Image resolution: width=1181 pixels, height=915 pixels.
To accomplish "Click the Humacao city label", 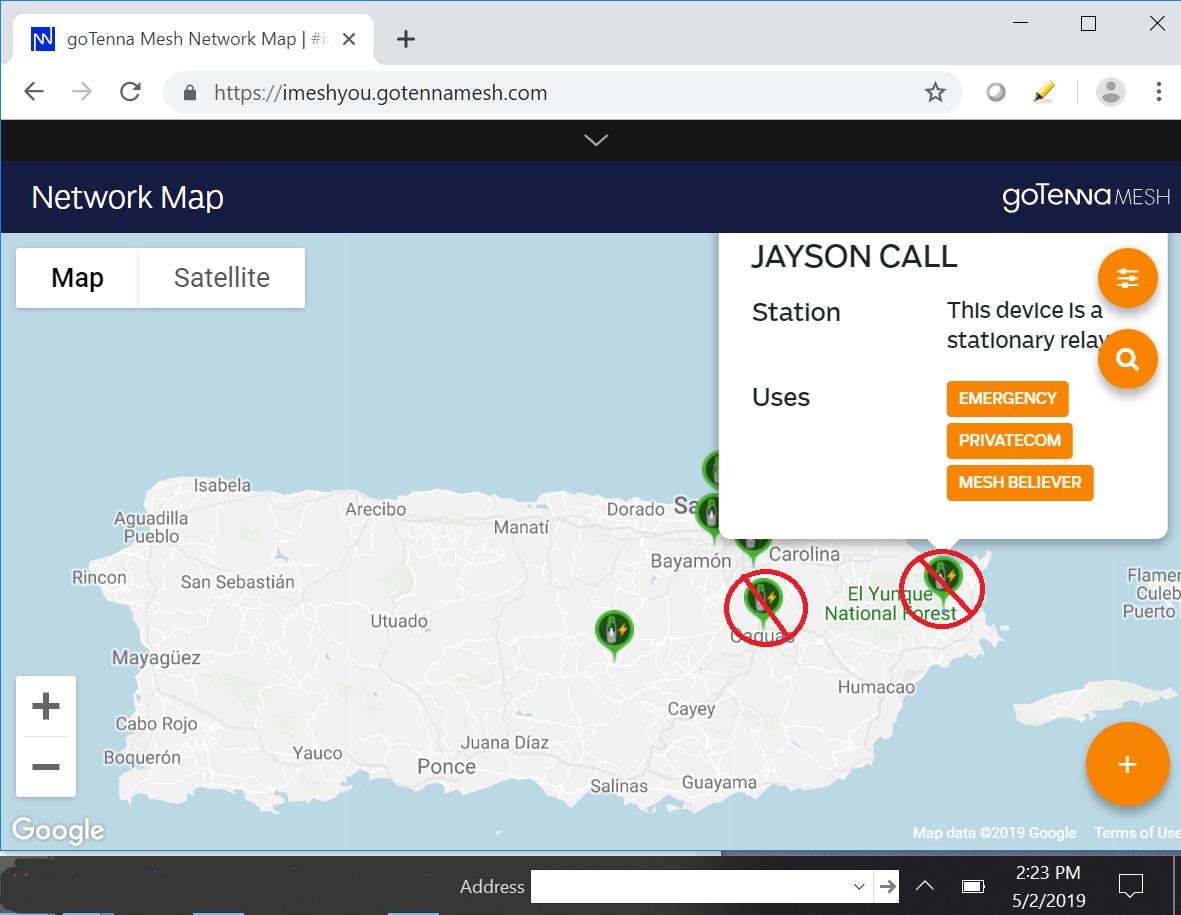I will click(x=876, y=687).
